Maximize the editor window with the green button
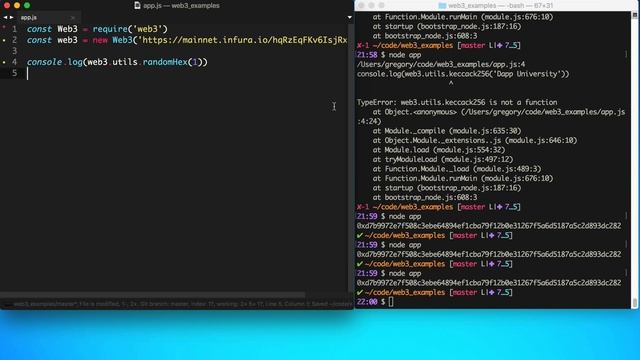Screen dimensions: 640x360 click(27, 5)
